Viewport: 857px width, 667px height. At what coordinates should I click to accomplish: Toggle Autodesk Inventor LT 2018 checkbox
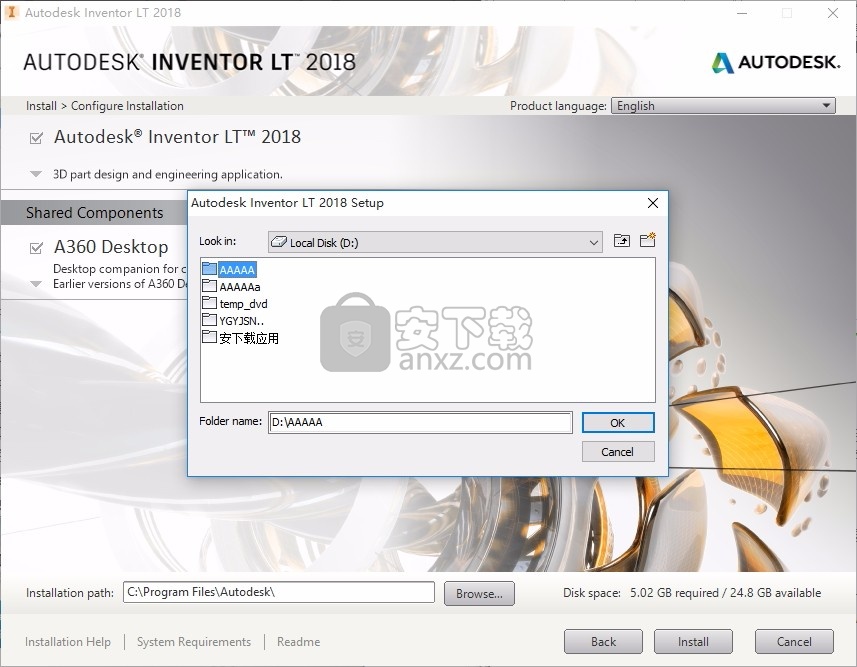(36, 138)
